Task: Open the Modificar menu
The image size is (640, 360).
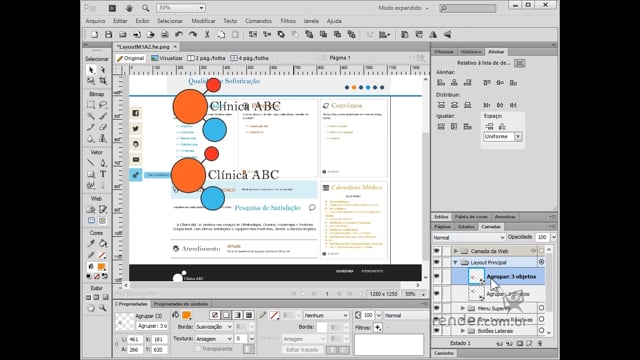Action: click(x=203, y=21)
